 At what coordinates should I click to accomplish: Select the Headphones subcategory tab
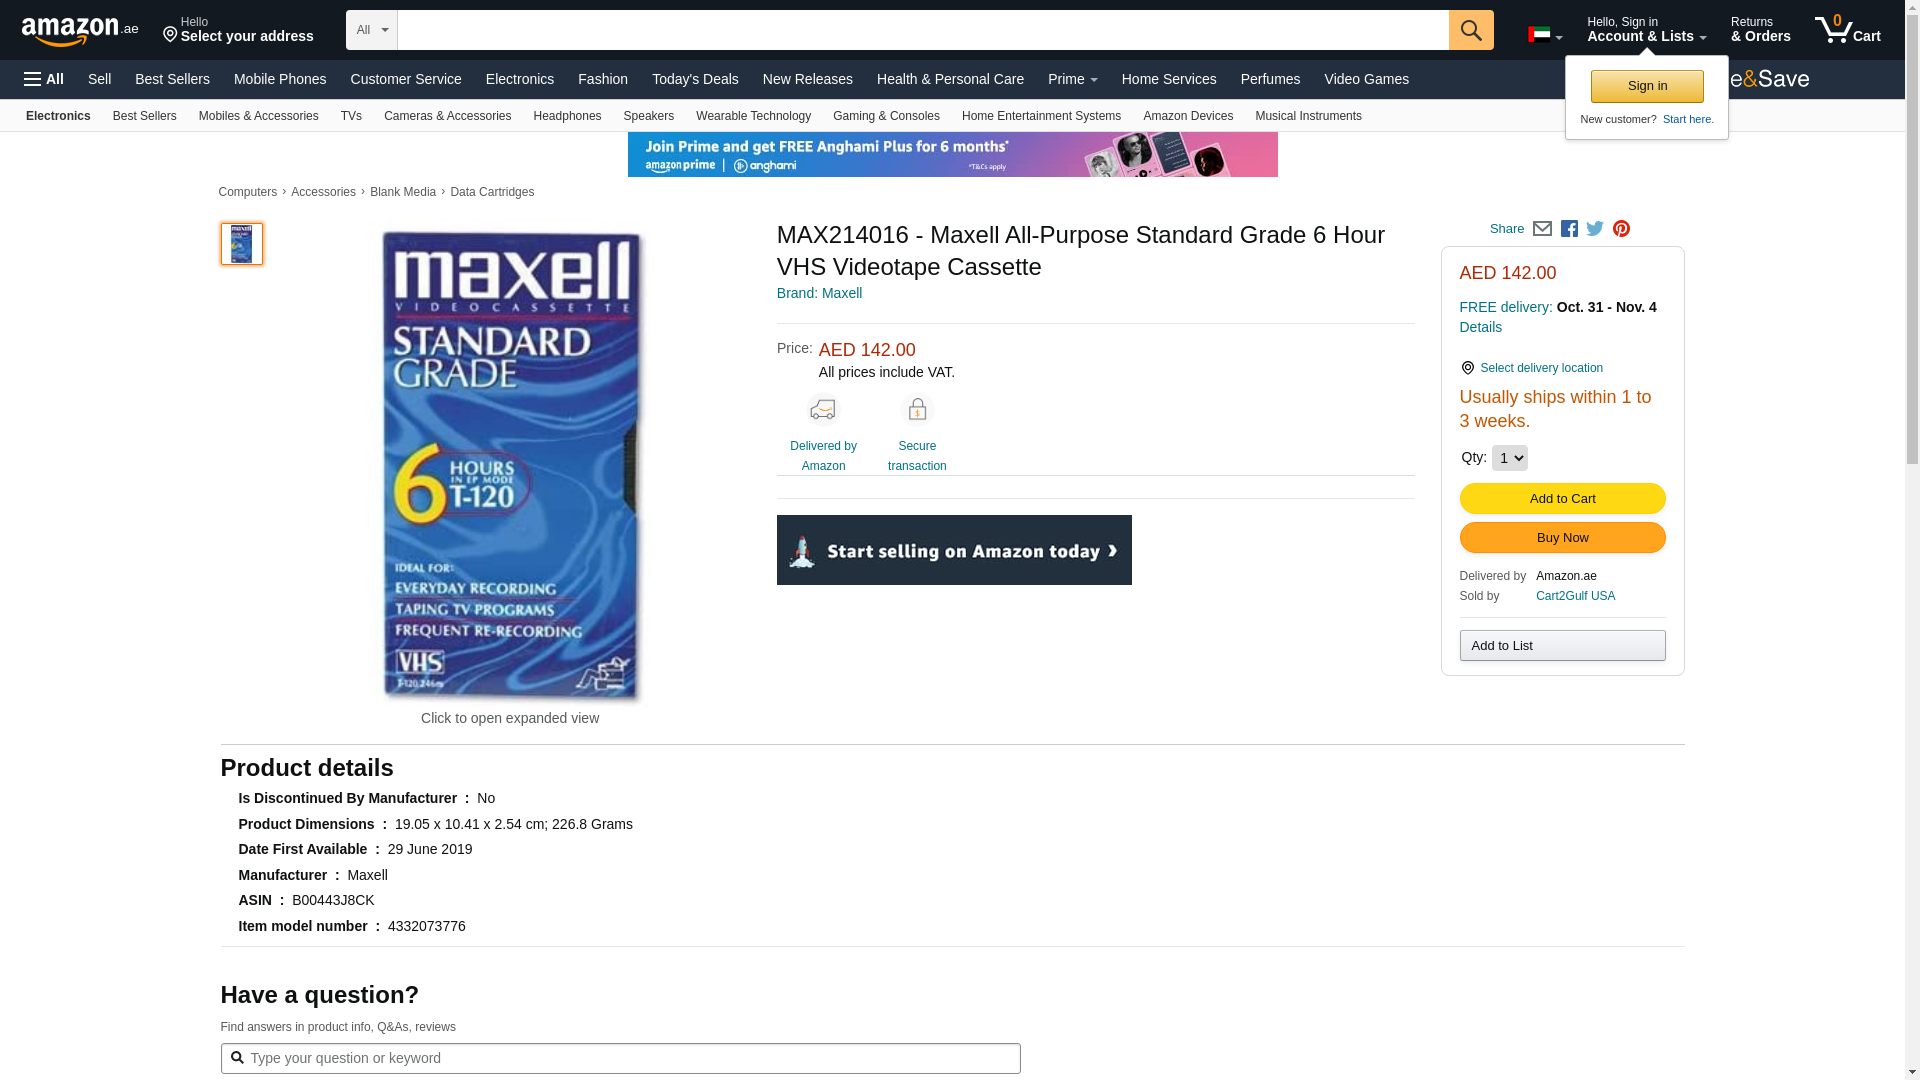(567, 116)
